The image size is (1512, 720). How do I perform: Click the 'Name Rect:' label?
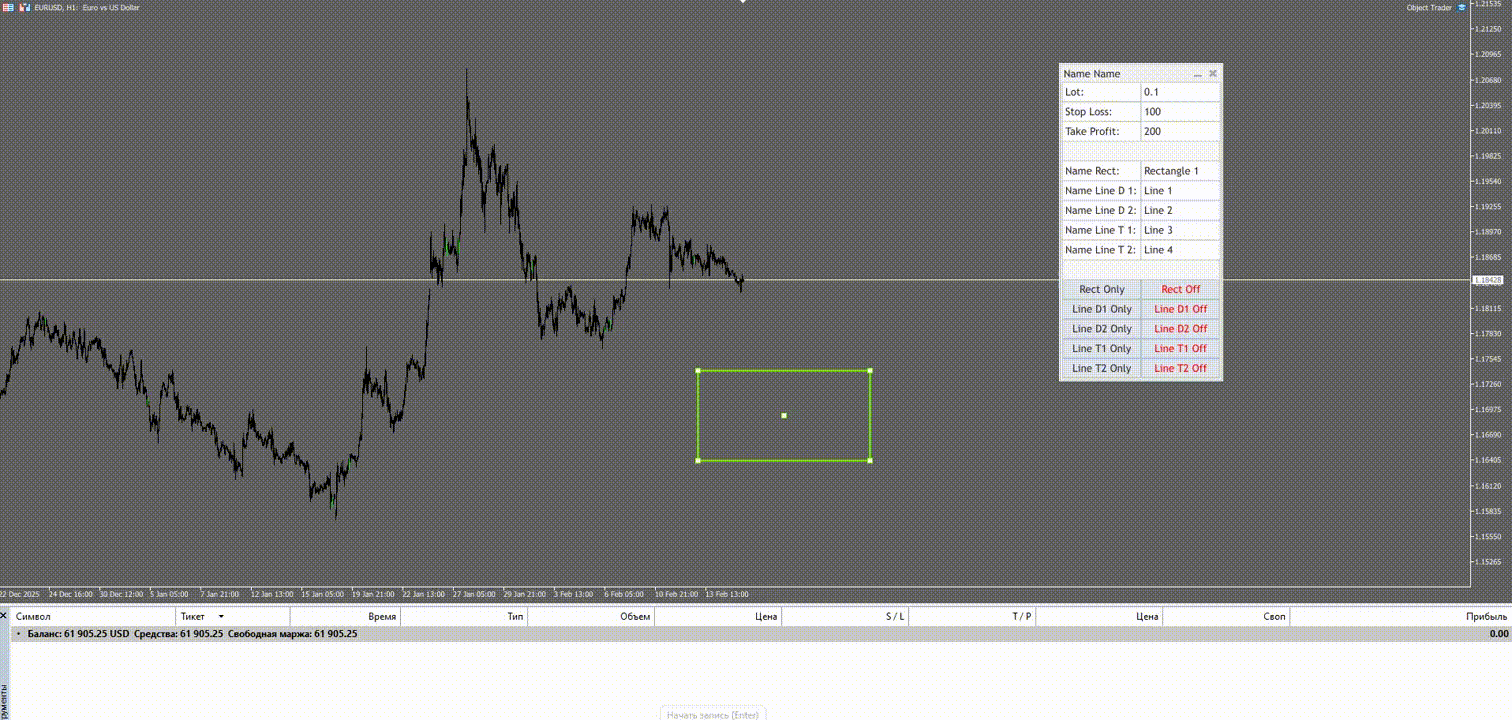tap(1092, 171)
